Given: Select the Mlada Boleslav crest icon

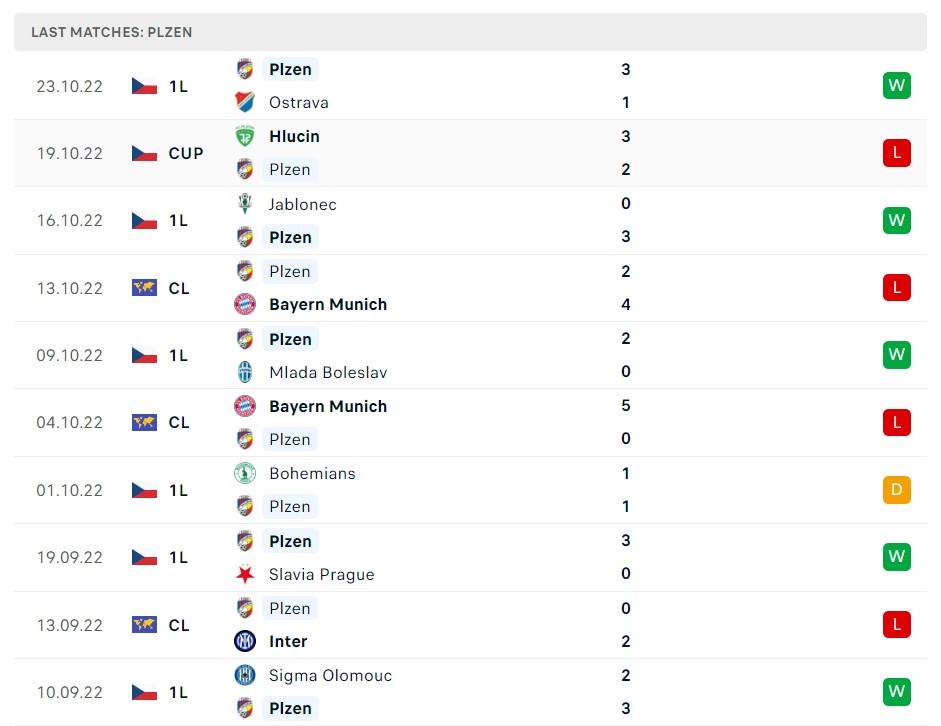Looking at the screenshot, I should [x=245, y=371].
